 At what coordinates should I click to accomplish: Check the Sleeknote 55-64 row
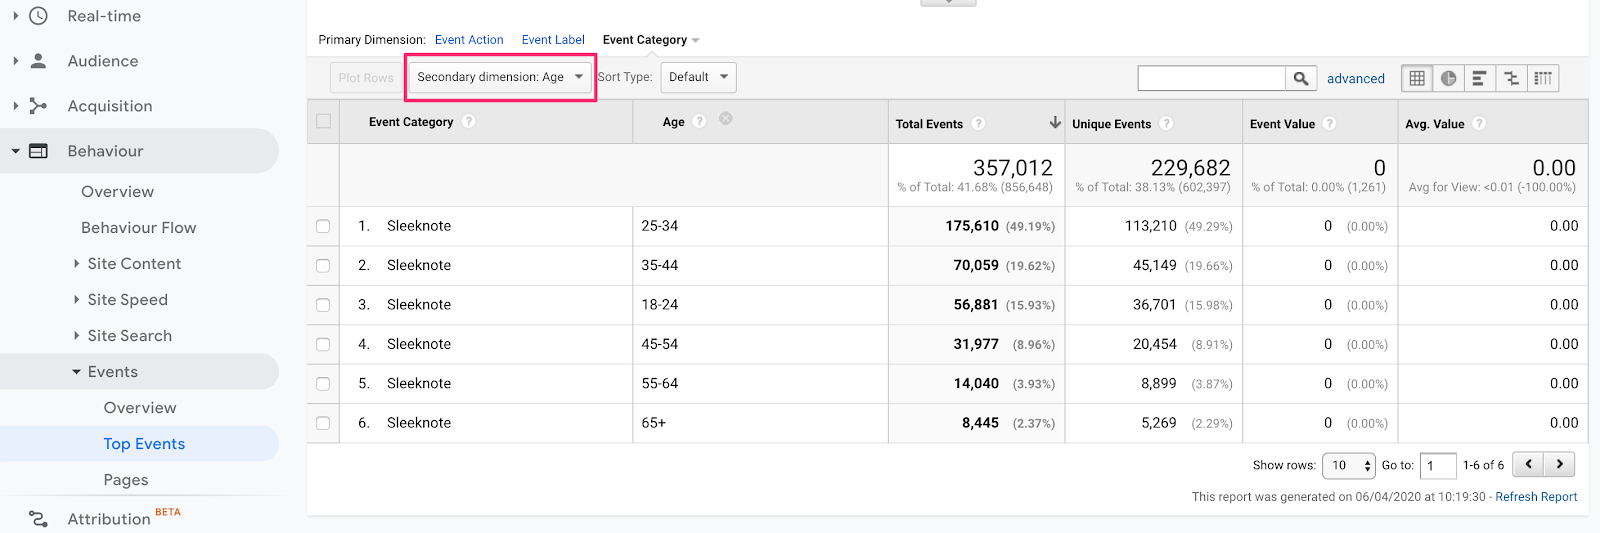tap(323, 384)
